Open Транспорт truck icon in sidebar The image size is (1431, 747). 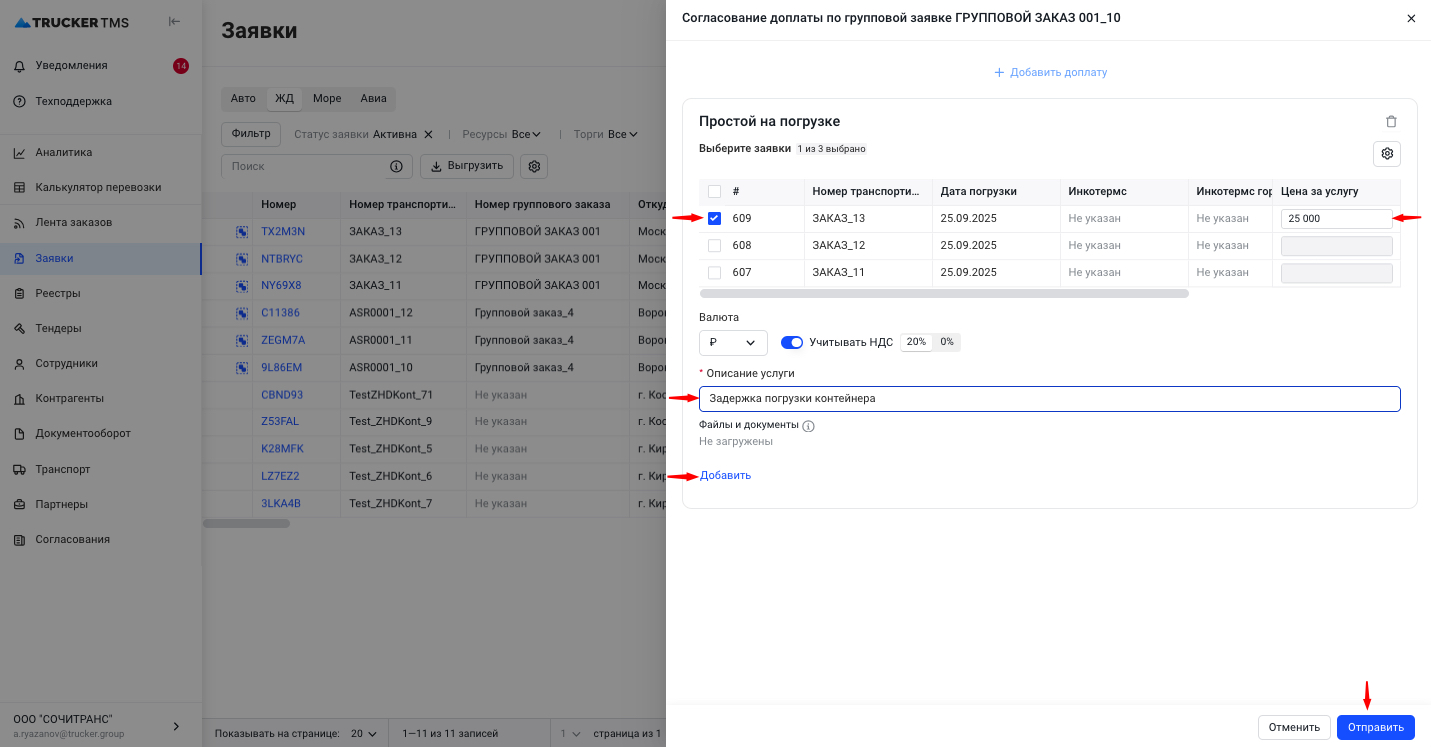tap(19, 469)
